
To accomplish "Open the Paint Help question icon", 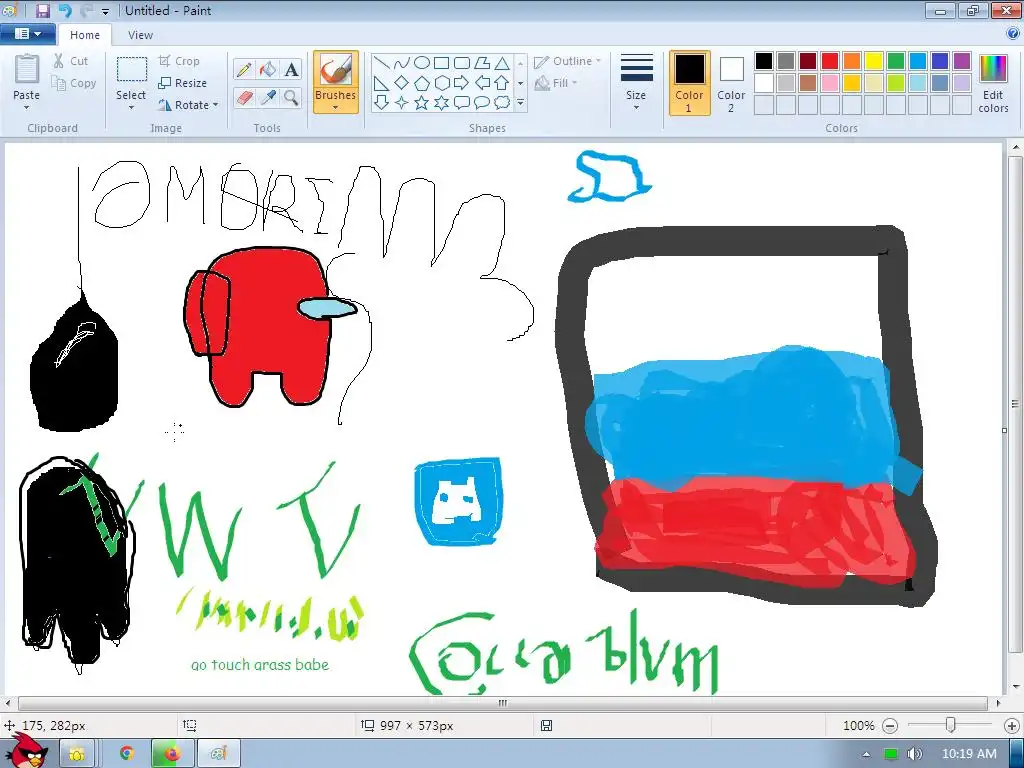I will tap(1013, 33).
